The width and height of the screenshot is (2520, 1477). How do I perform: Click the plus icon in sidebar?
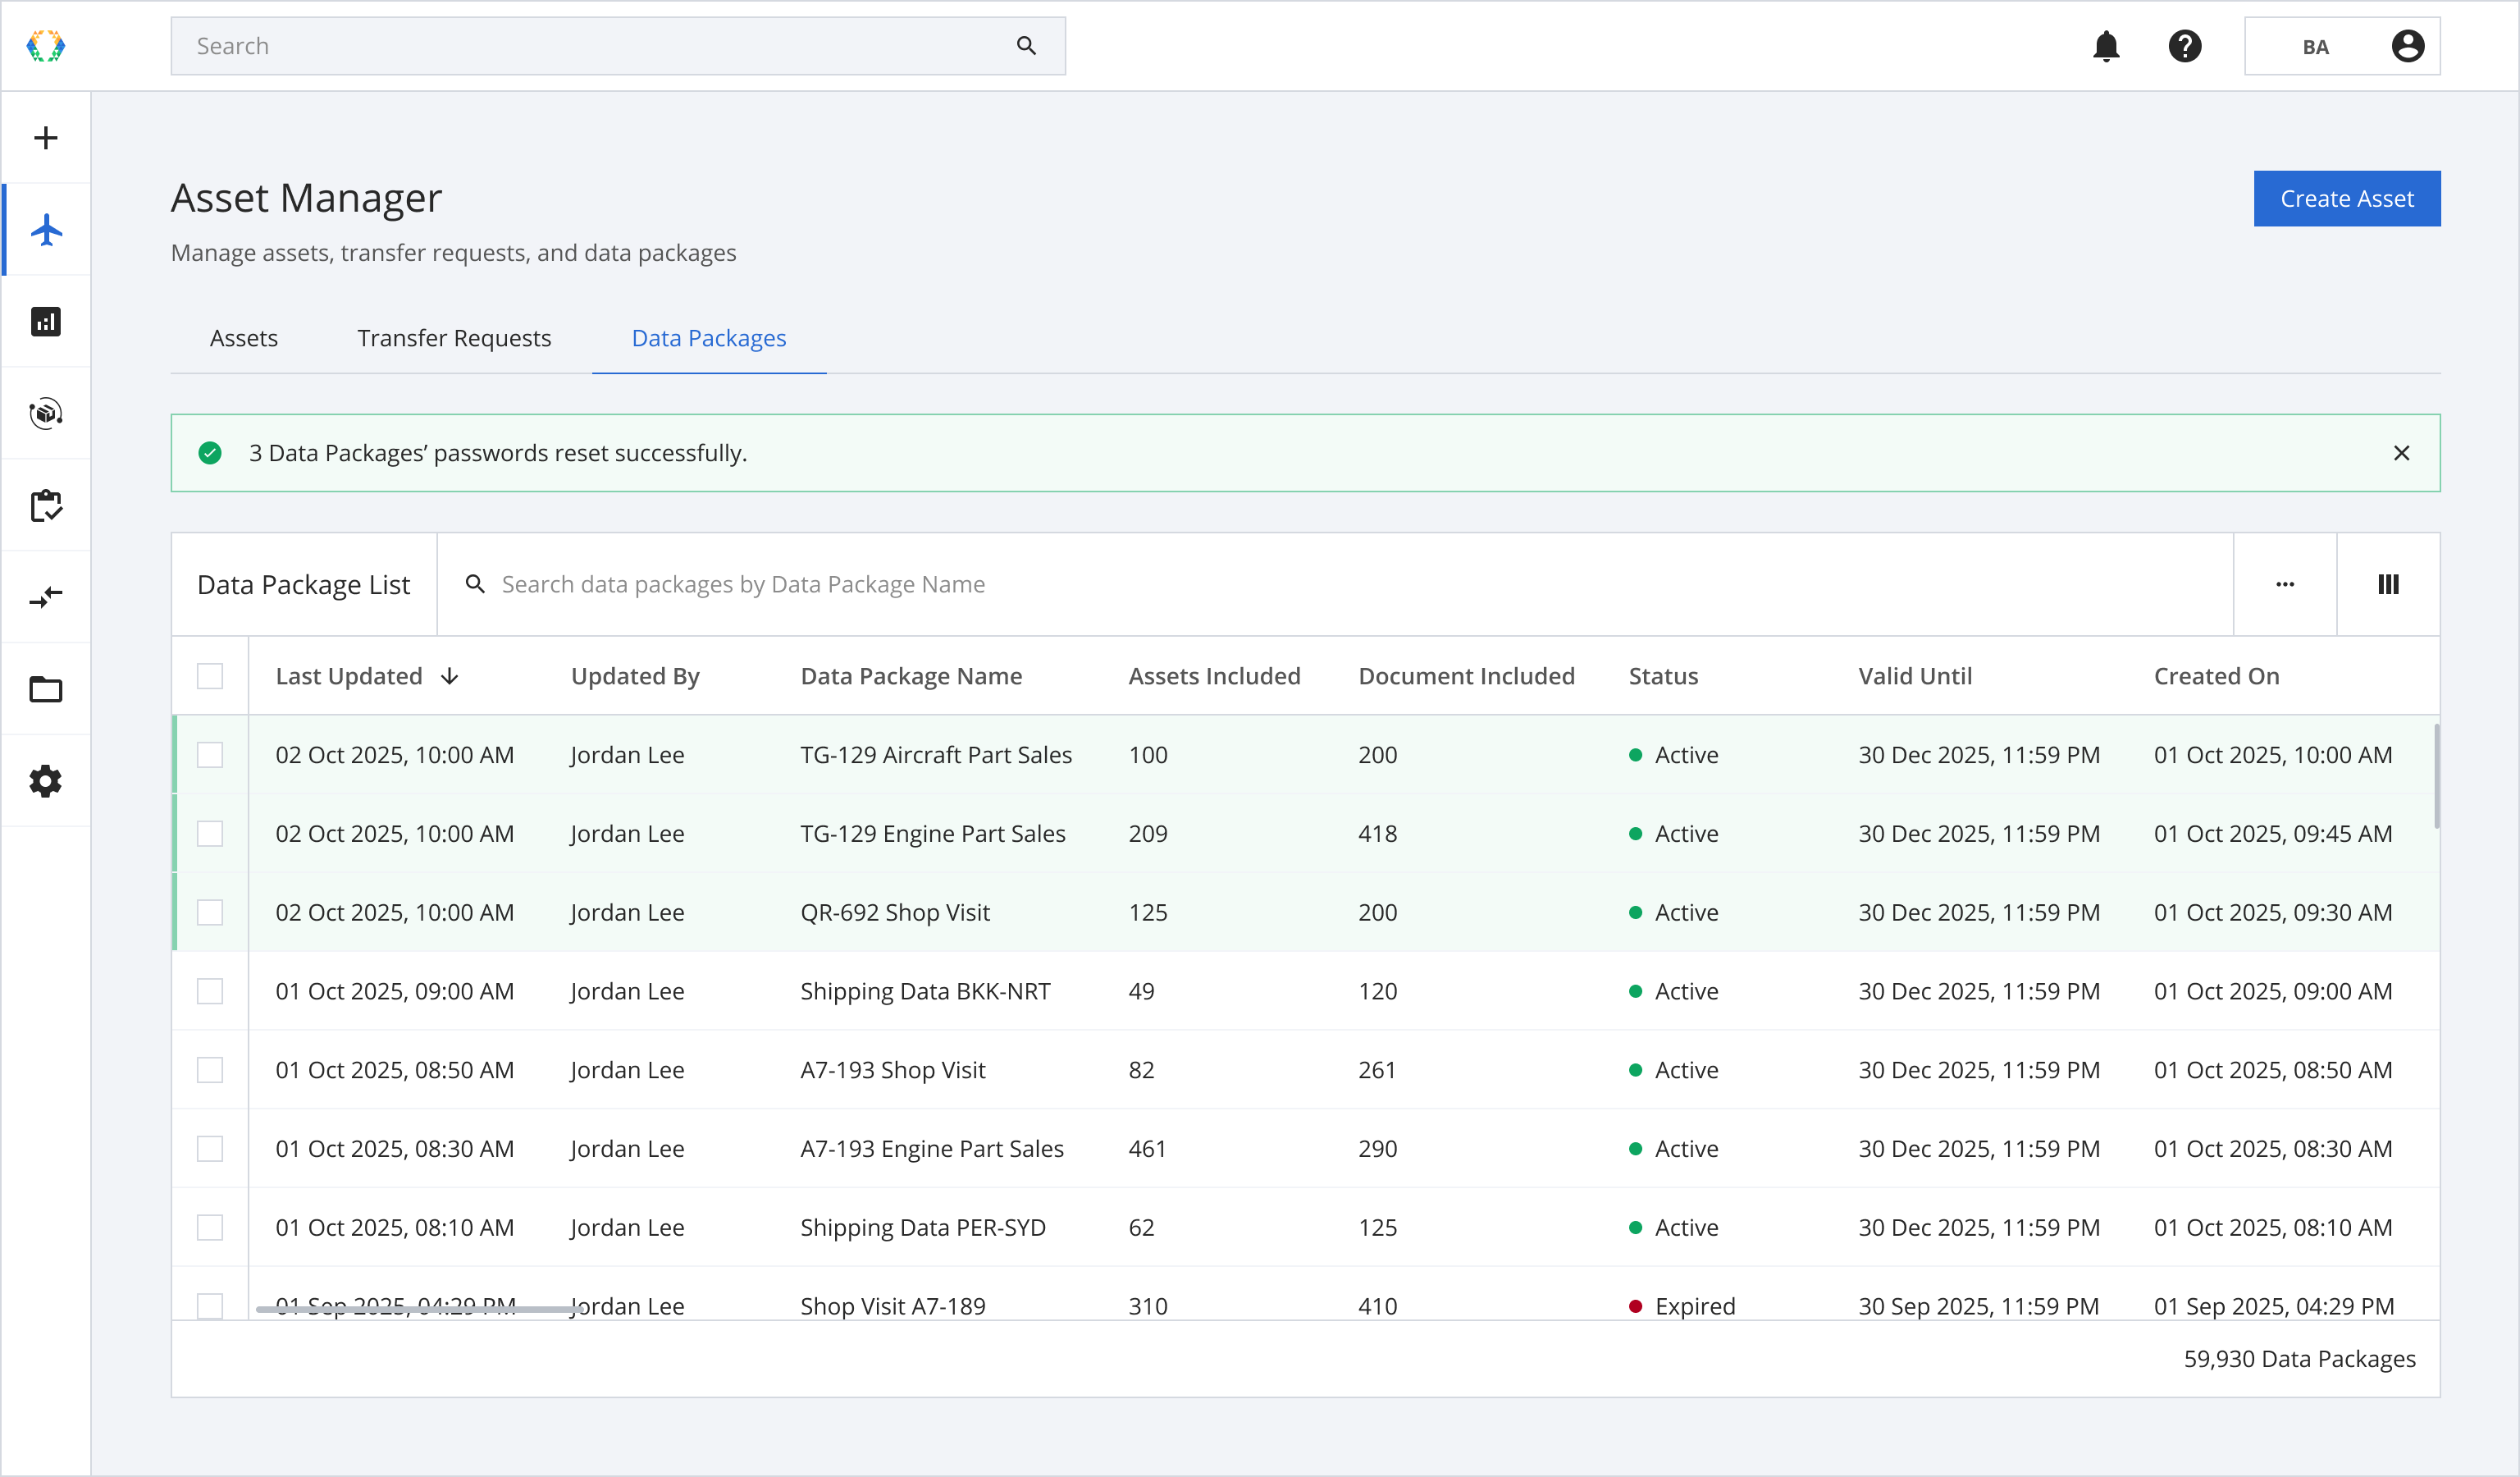[x=46, y=138]
